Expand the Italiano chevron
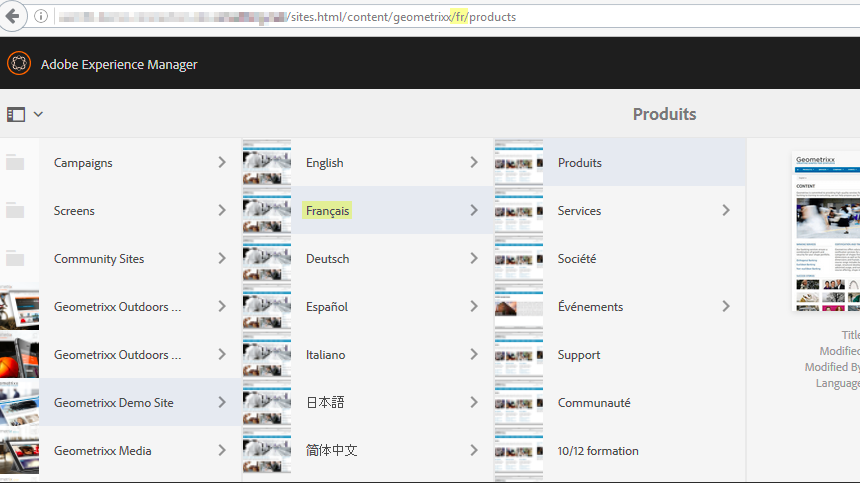The image size is (860, 483). point(474,354)
